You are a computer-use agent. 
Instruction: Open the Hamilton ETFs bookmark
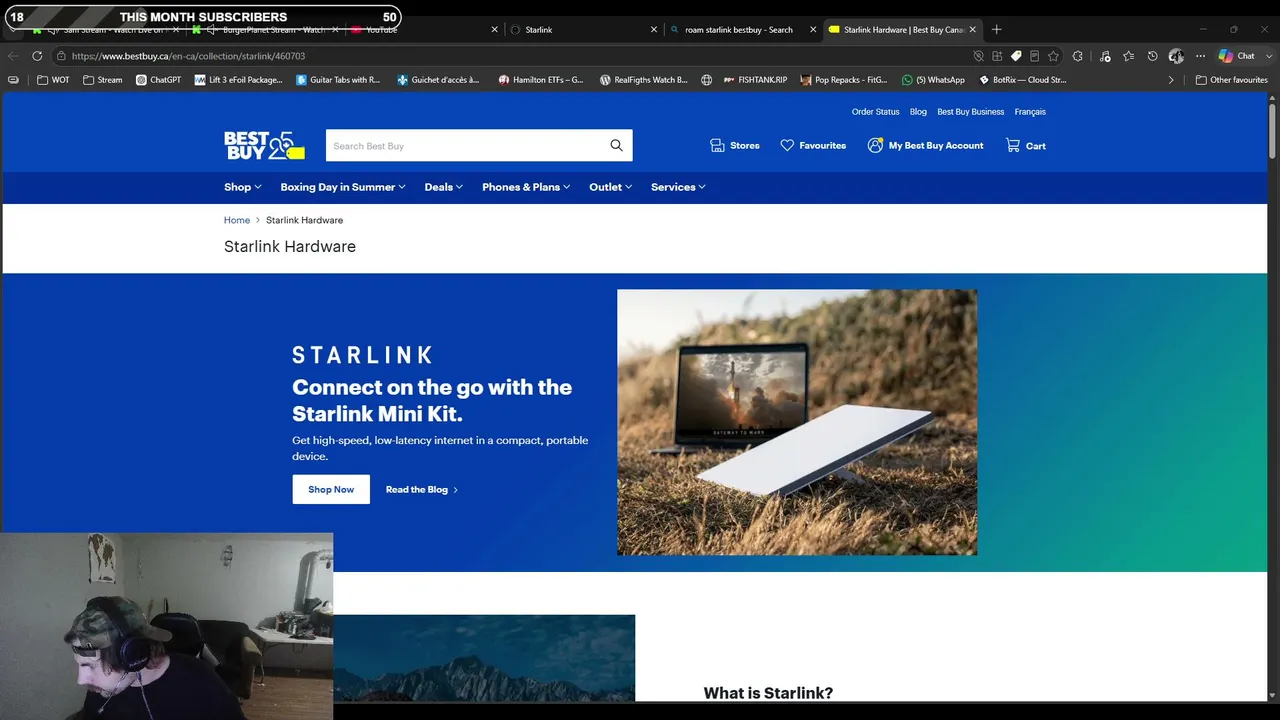tap(541, 80)
